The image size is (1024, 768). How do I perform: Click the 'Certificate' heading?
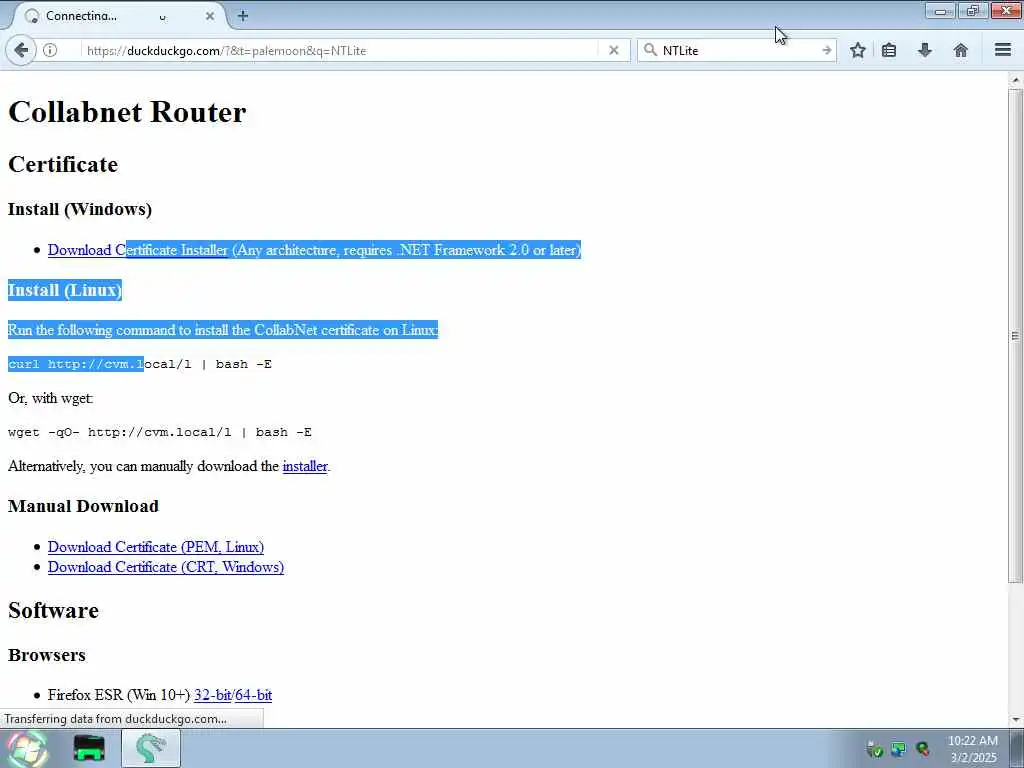63,165
